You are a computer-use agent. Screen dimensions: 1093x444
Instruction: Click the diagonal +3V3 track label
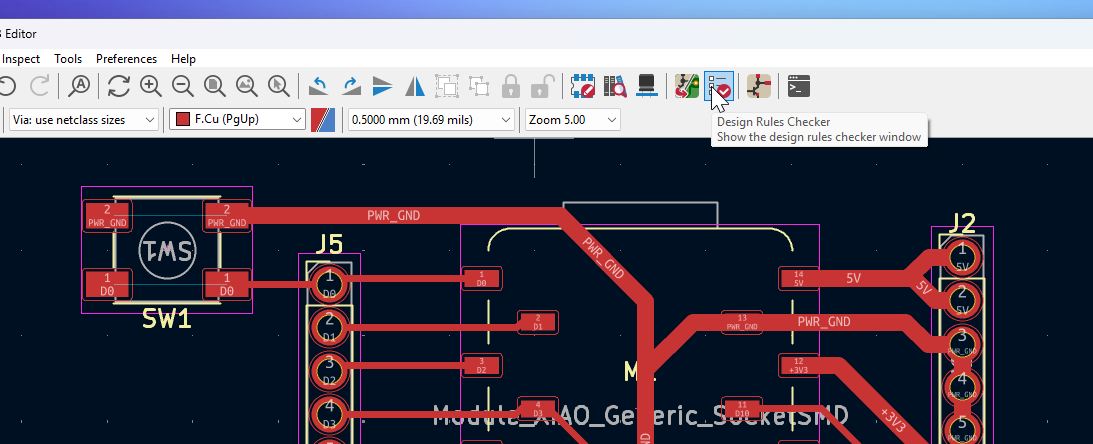click(894, 420)
